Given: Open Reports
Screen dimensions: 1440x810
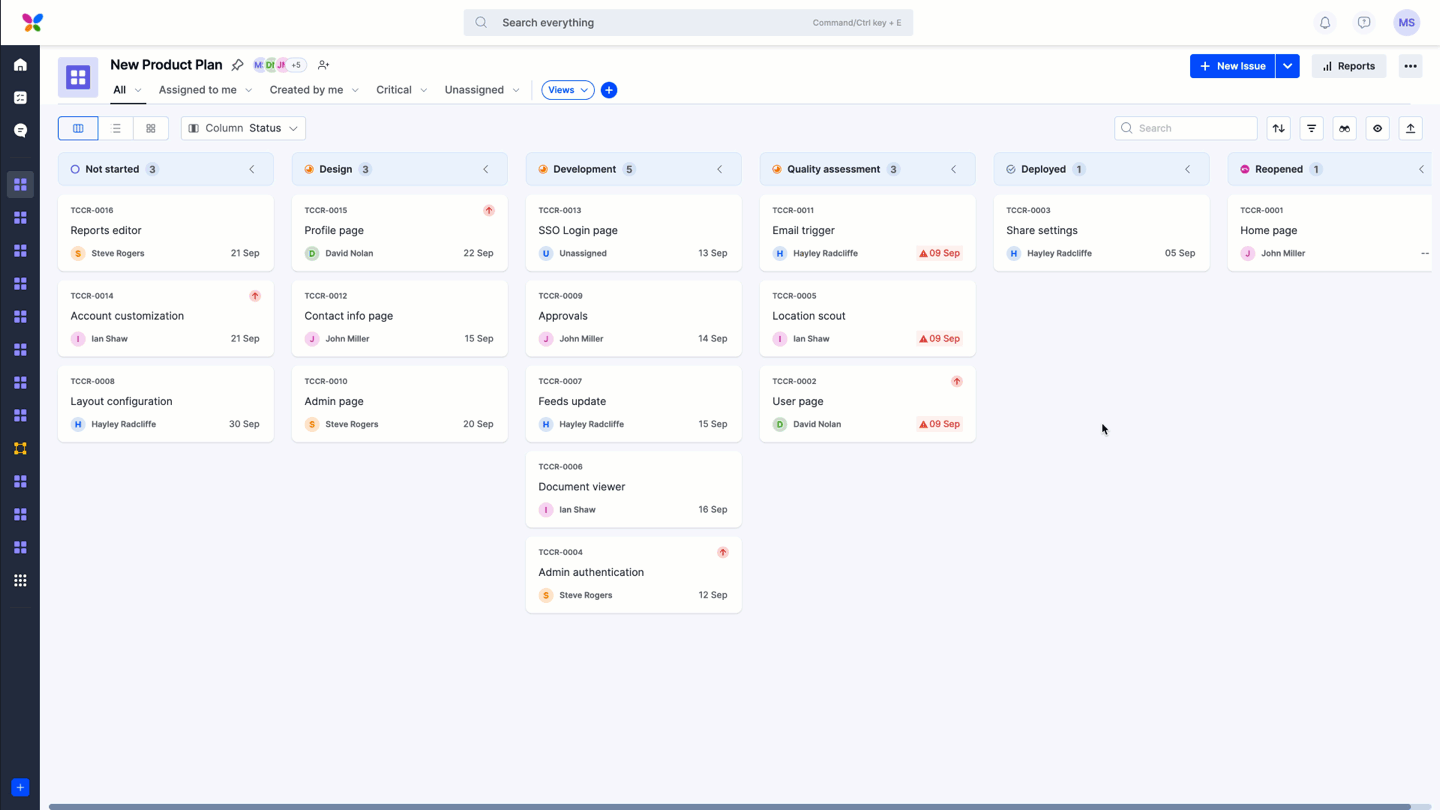Looking at the screenshot, I should point(1349,66).
